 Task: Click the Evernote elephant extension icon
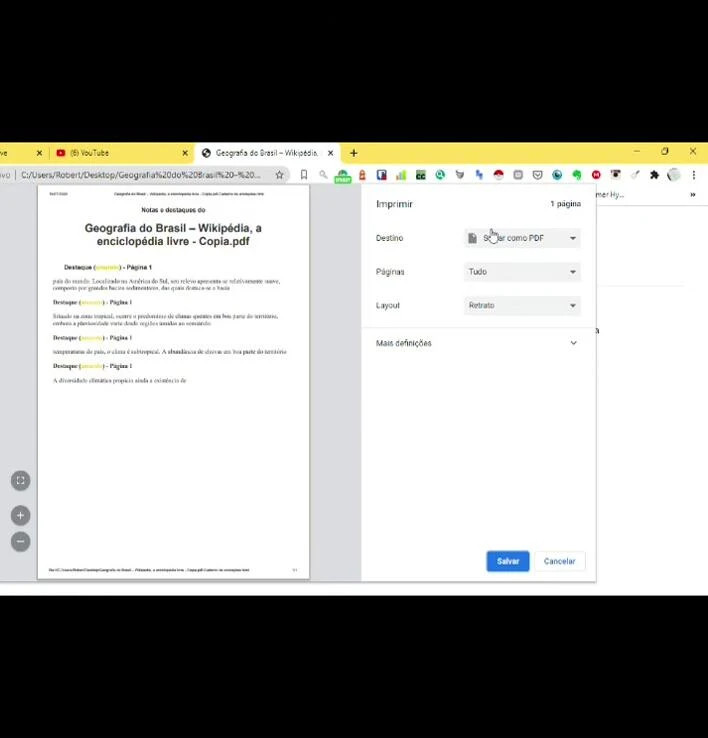pos(577,175)
